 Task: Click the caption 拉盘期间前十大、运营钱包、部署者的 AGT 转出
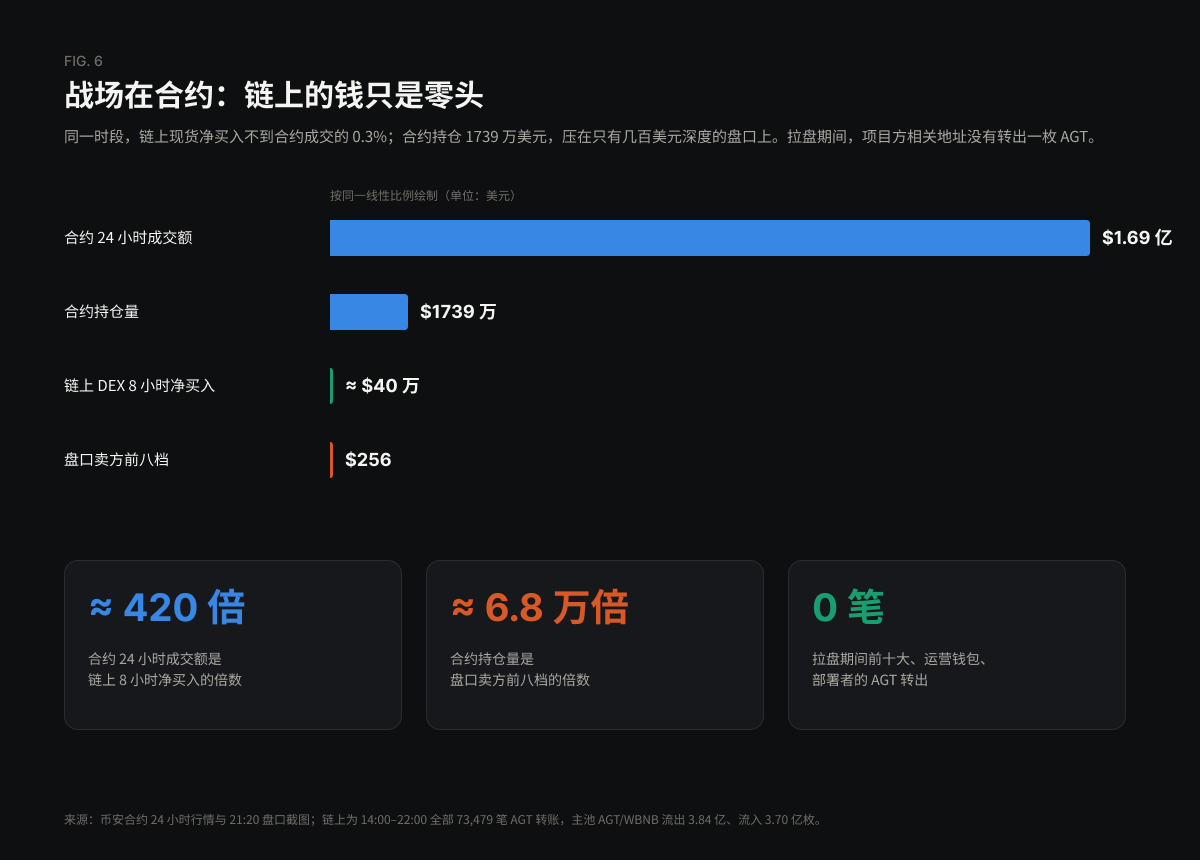coord(901,670)
